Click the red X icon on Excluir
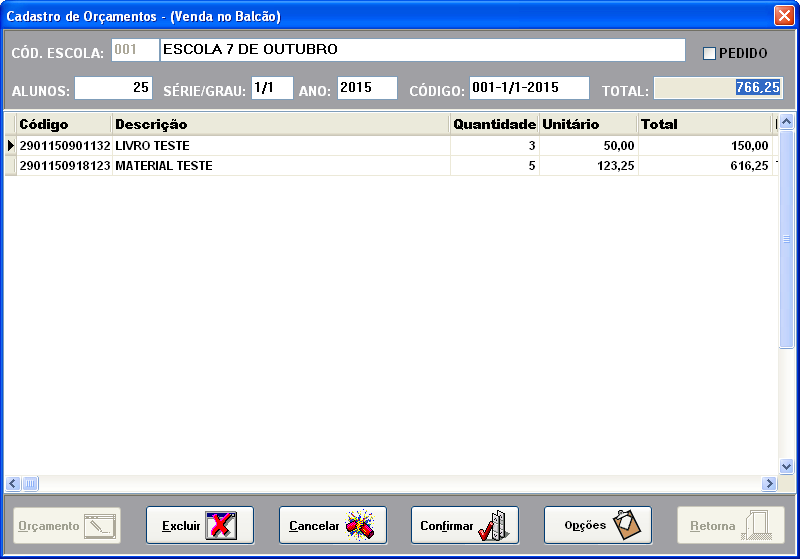Screen dimensions: 800x559 click(x=221, y=525)
